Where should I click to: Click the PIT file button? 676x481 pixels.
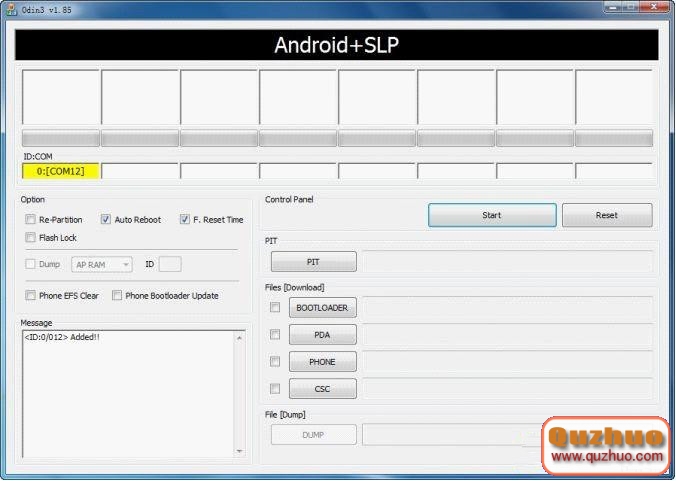pyautogui.click(x=313, y=262)
